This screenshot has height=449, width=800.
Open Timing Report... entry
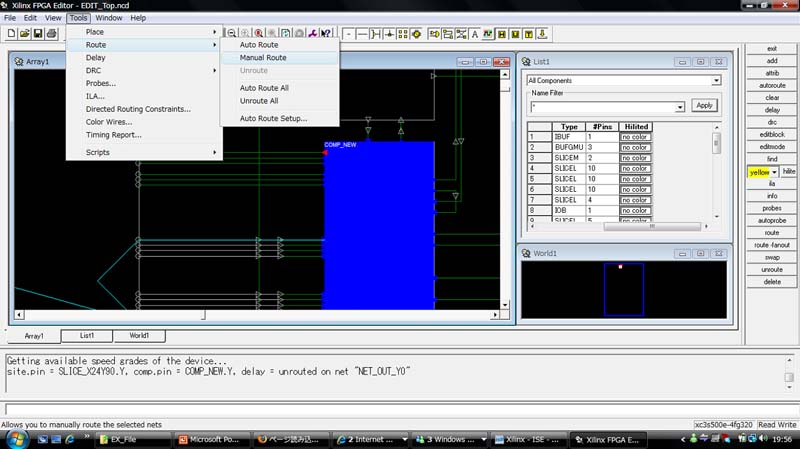113,135
